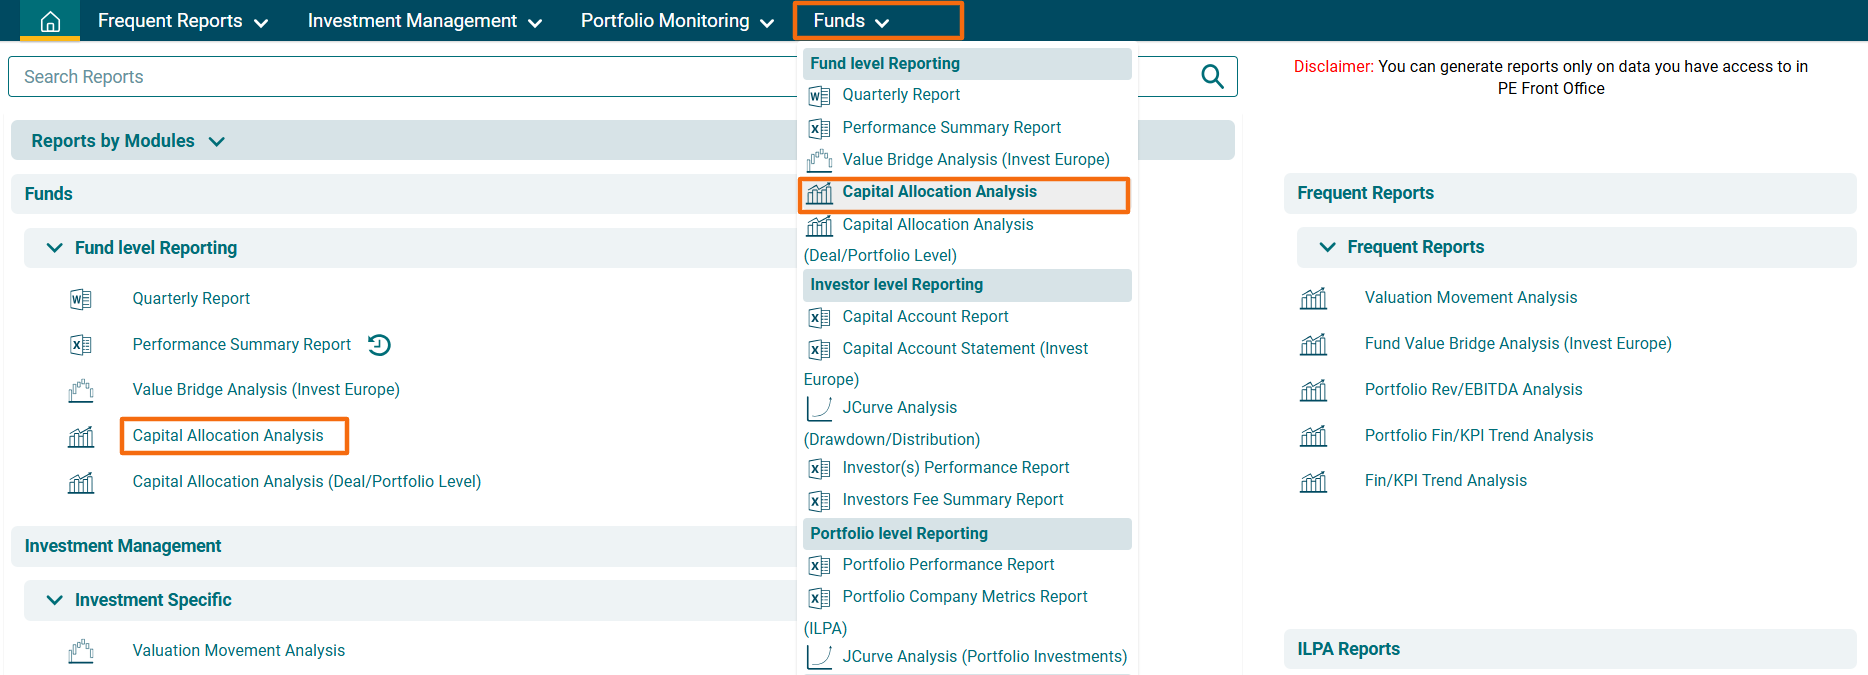1868x675 pixels.
Task: Click the JCurve Analysis (Drawdown/Distribution) curve icon
Action: (819, 408)
